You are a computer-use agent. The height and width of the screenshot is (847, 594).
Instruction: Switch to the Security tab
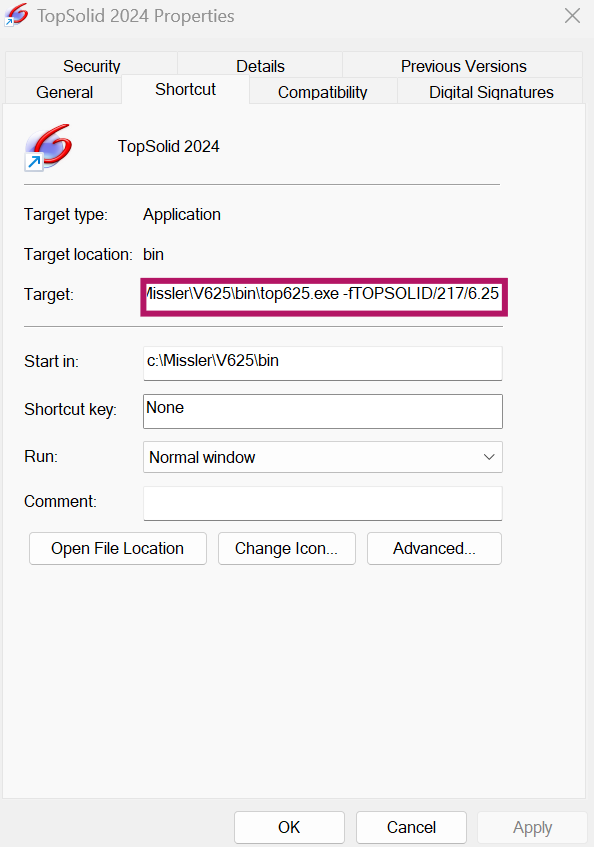pyautogui.click(x=91, y=65)
